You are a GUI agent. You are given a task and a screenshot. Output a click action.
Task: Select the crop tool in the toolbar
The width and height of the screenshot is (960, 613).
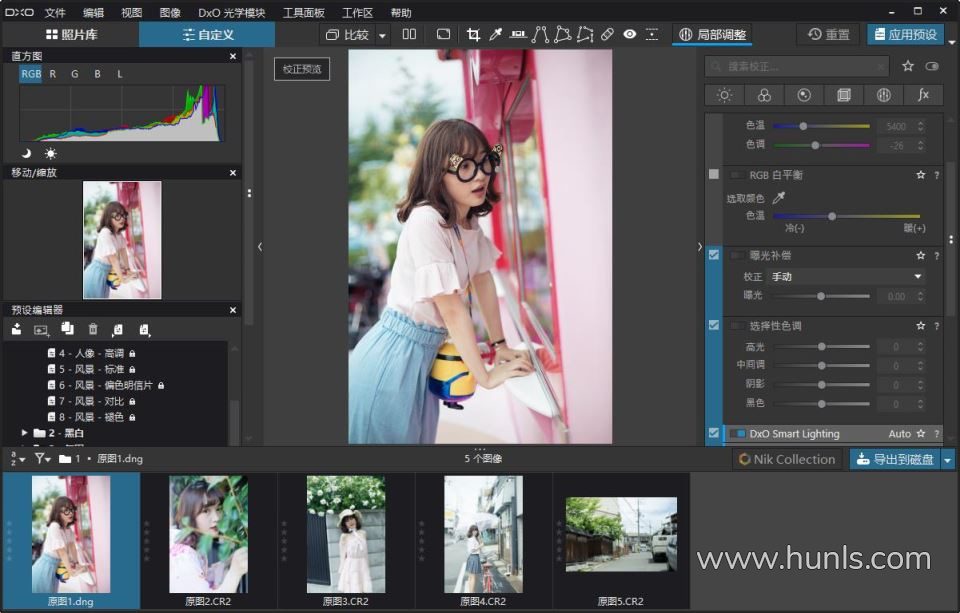tap(473, 34)
